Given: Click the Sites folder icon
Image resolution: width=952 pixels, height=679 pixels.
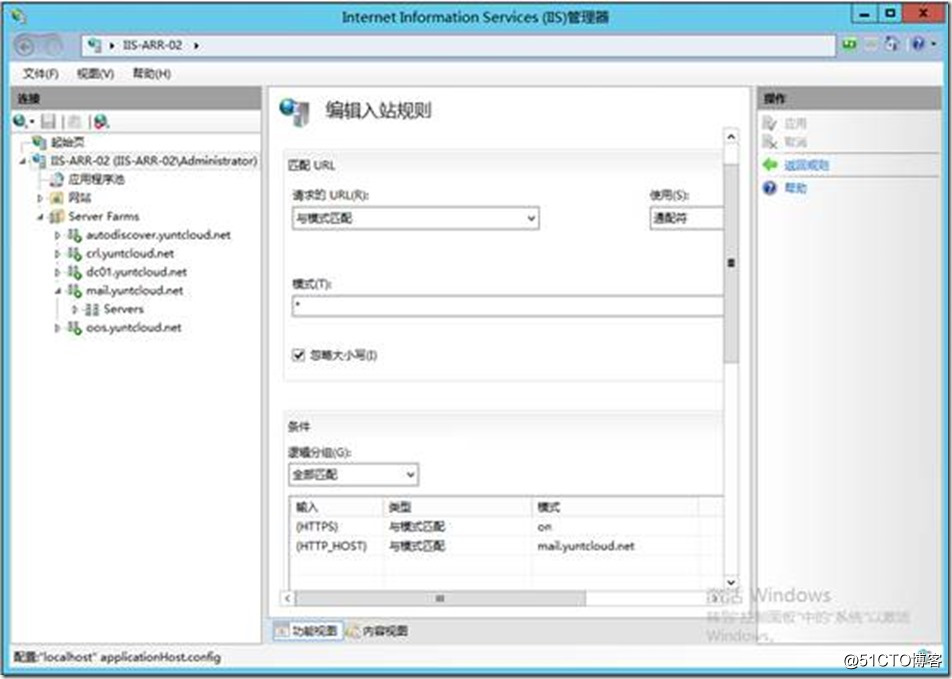Looking at the screenshot, I should tap(57, 198).
